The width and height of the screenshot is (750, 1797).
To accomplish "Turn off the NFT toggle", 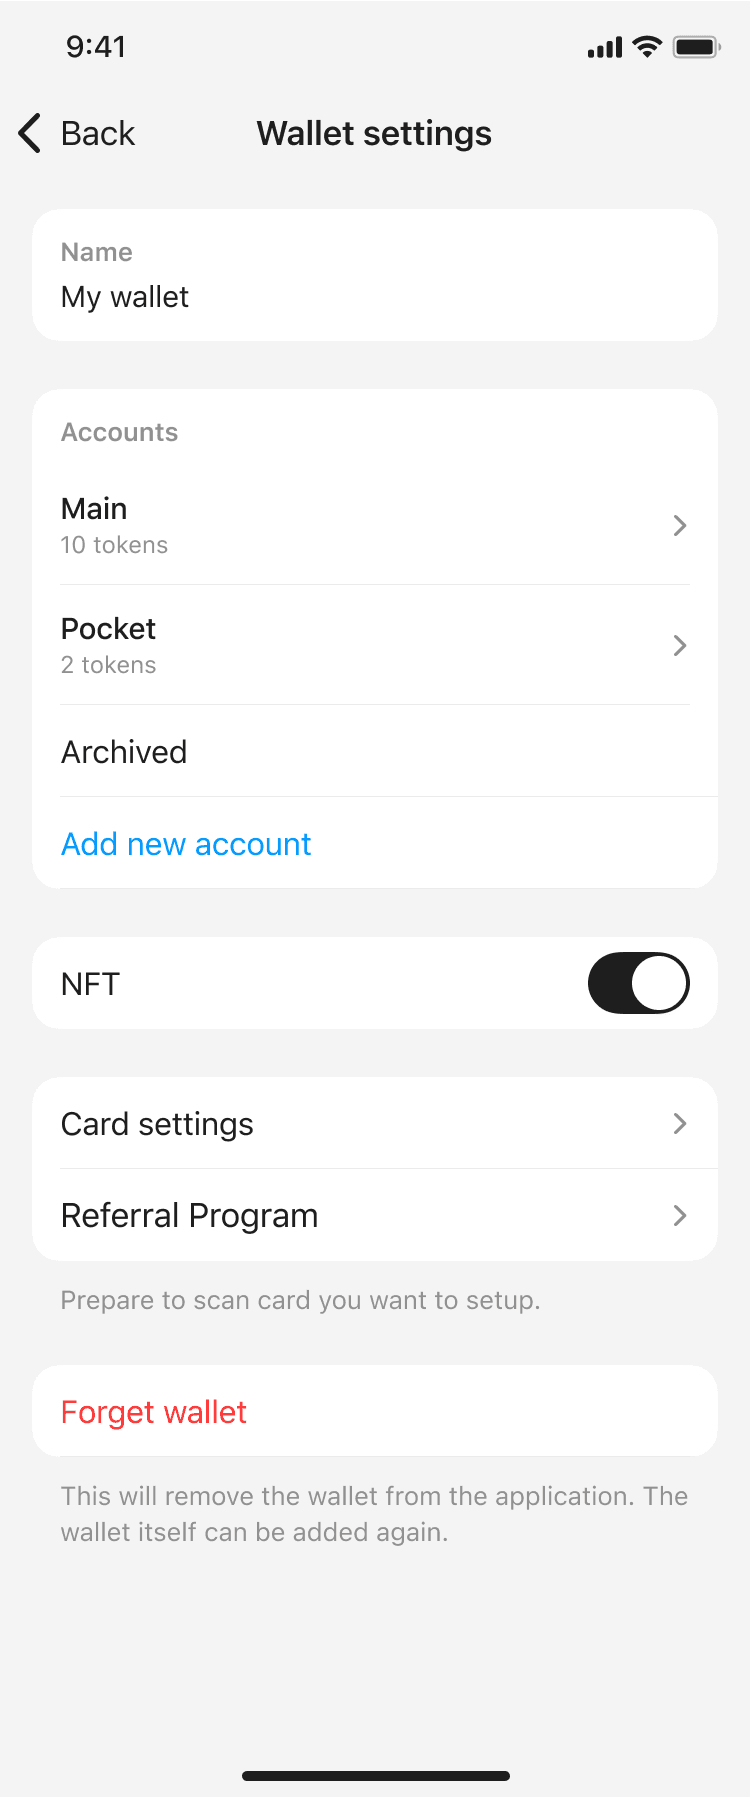I will point(638,983).
